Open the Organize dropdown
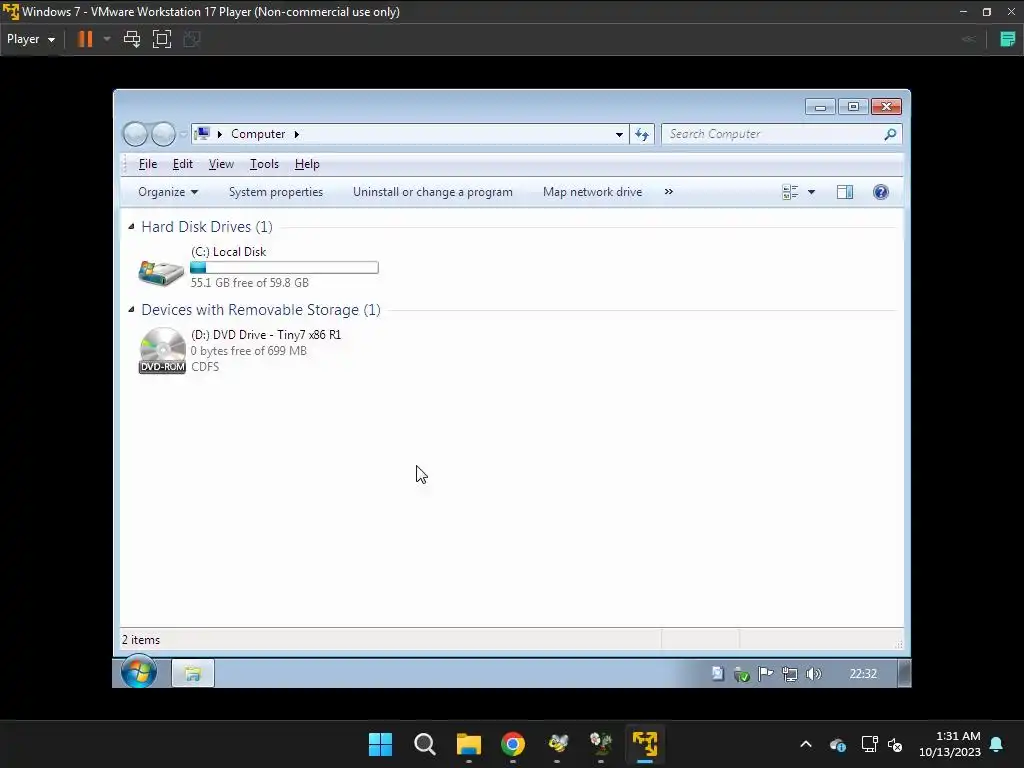The image size is (1024, 768). 168,192
